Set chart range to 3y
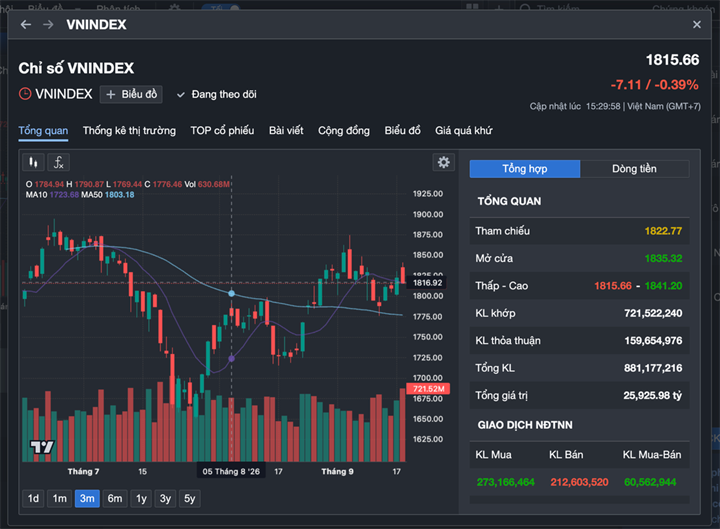This screenshot has width=720, height=529. 165,499
